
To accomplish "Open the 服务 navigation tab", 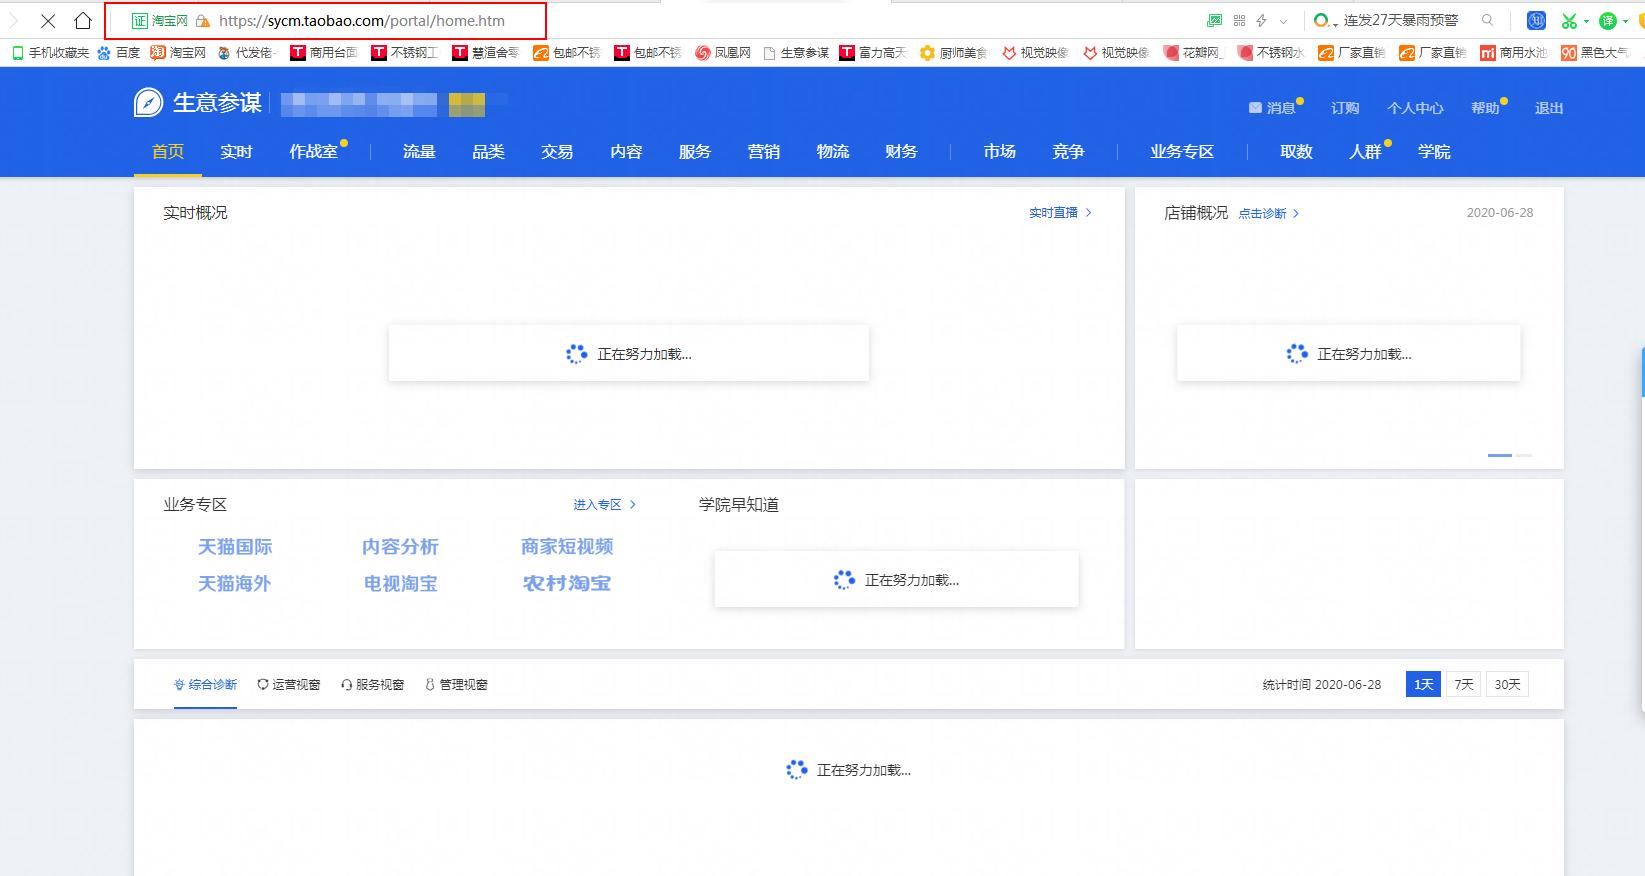I will 694,152.
